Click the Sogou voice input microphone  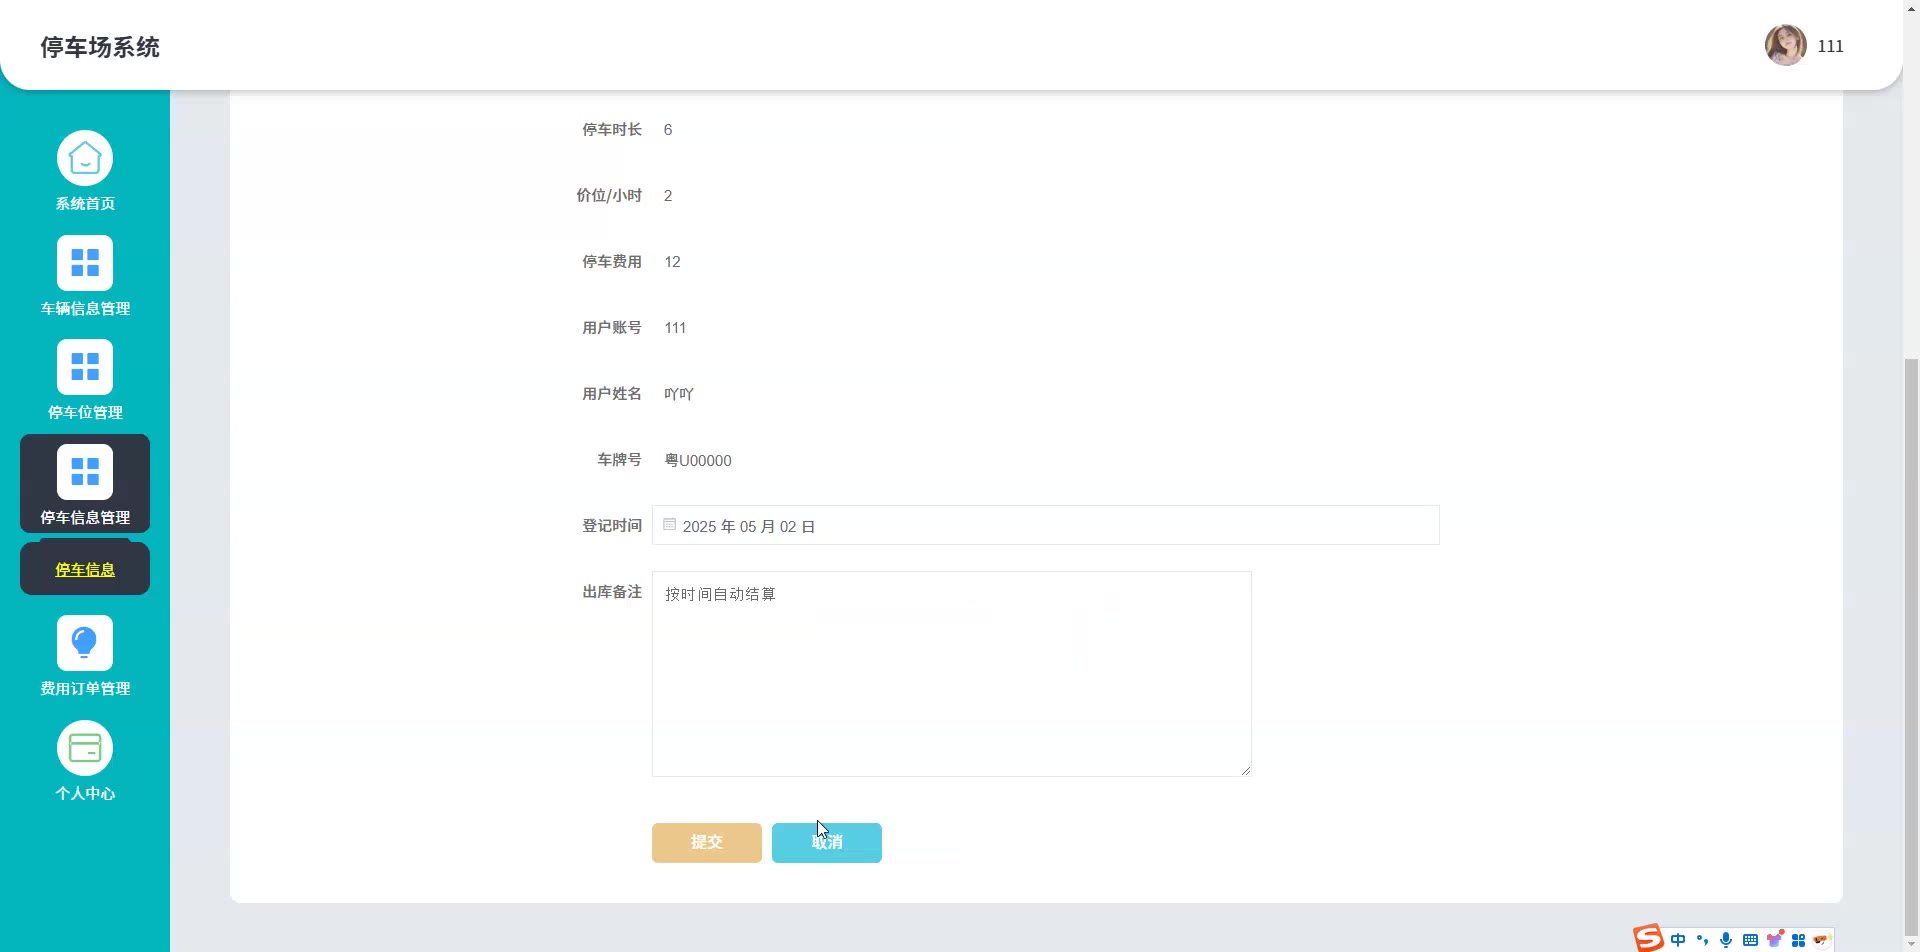(1726, 940)
